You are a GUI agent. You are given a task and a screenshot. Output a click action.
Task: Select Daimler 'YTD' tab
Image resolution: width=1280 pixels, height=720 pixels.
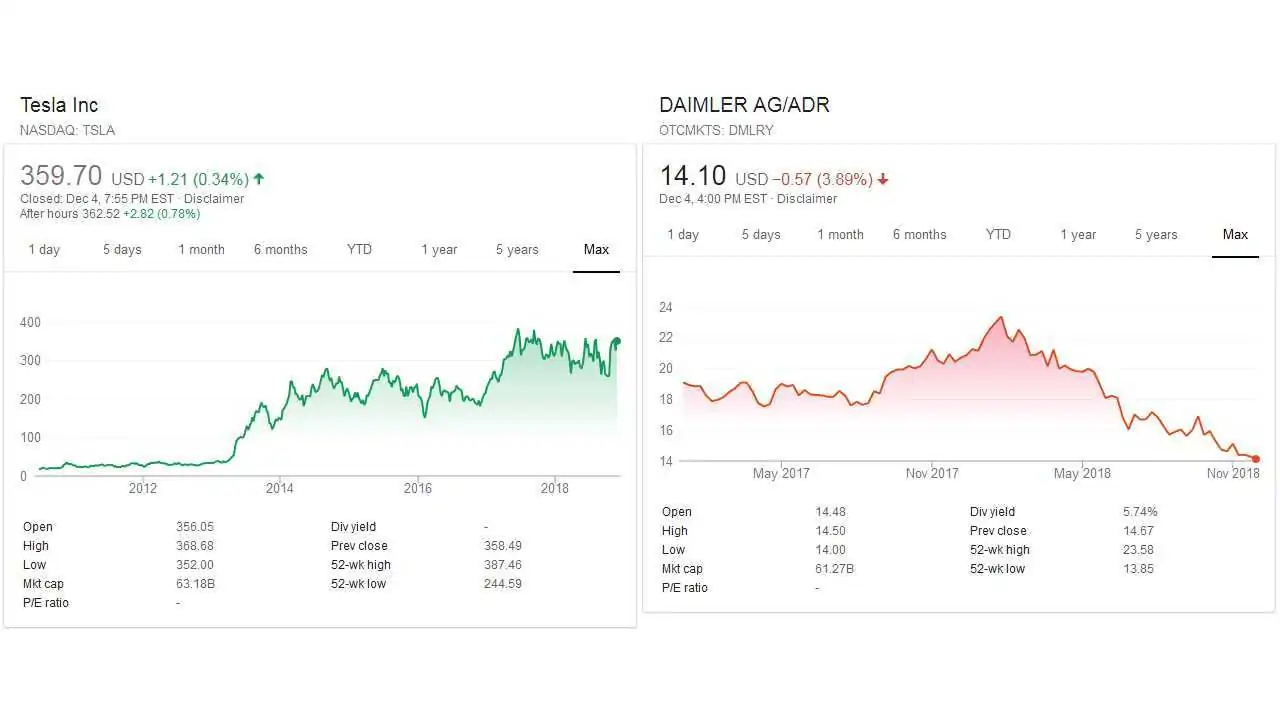pyautogui.click(x=998, y=234)
